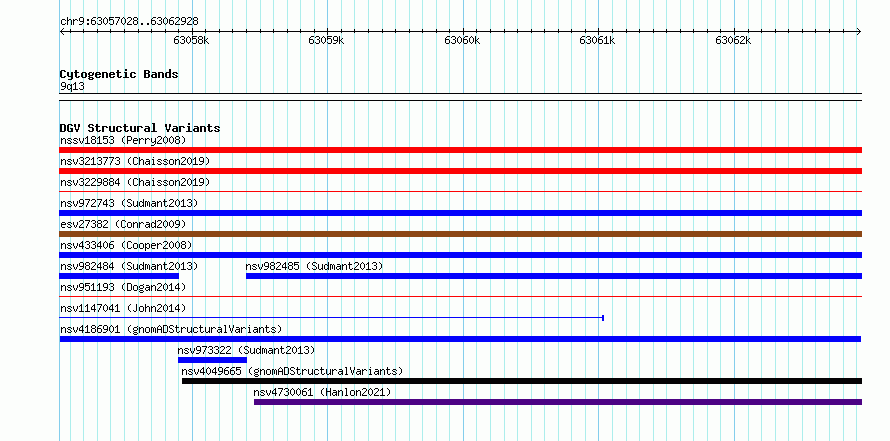
Task: Click the DGV Structural Variants track title
Action: (x=140, y=128)
